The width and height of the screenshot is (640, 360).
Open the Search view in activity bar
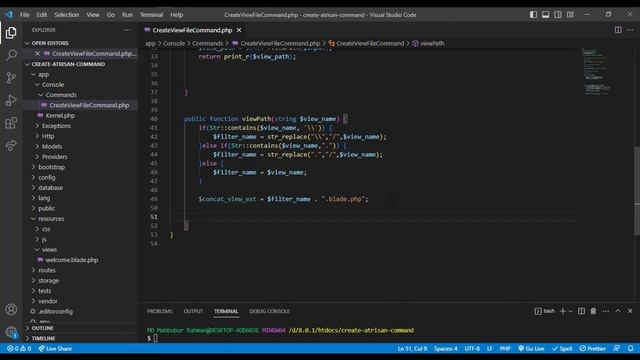[x=11, y=55]
